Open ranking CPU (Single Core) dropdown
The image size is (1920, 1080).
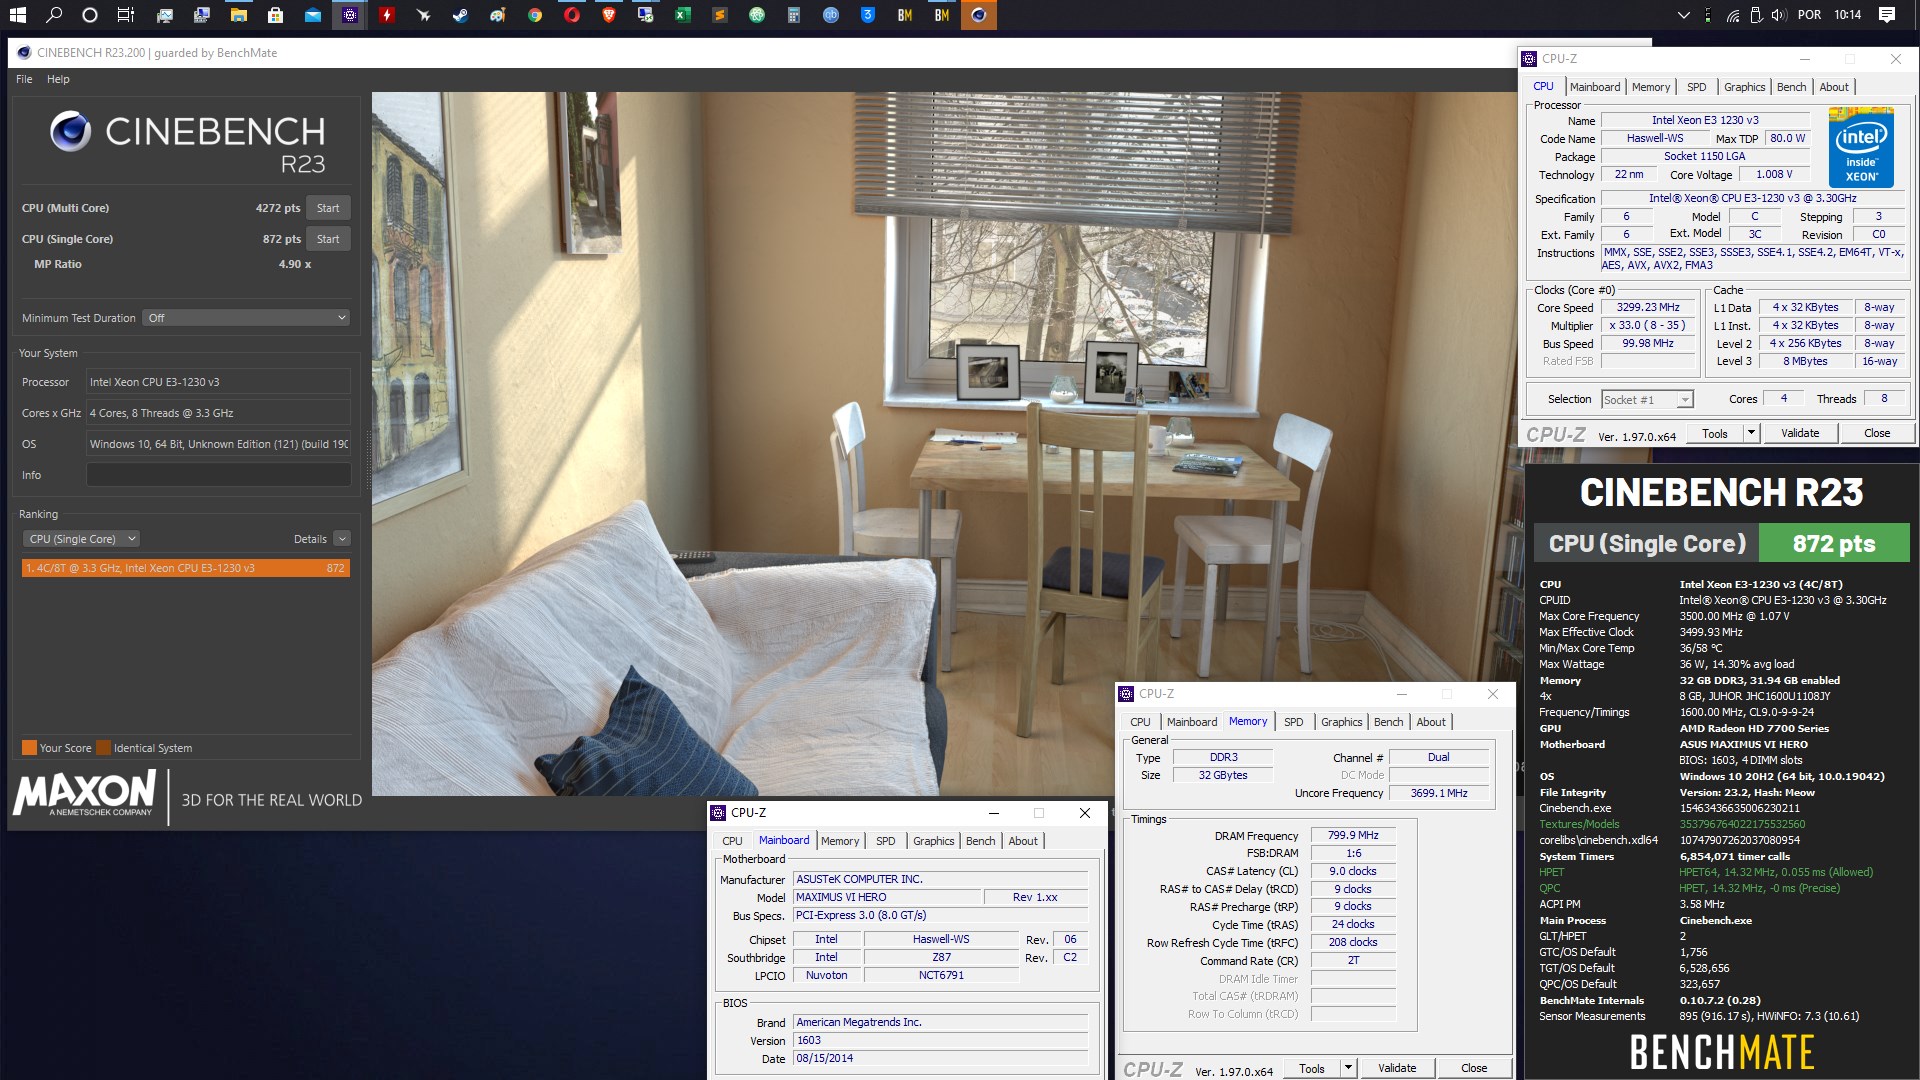pyautogui.click(x=81, y=539)
